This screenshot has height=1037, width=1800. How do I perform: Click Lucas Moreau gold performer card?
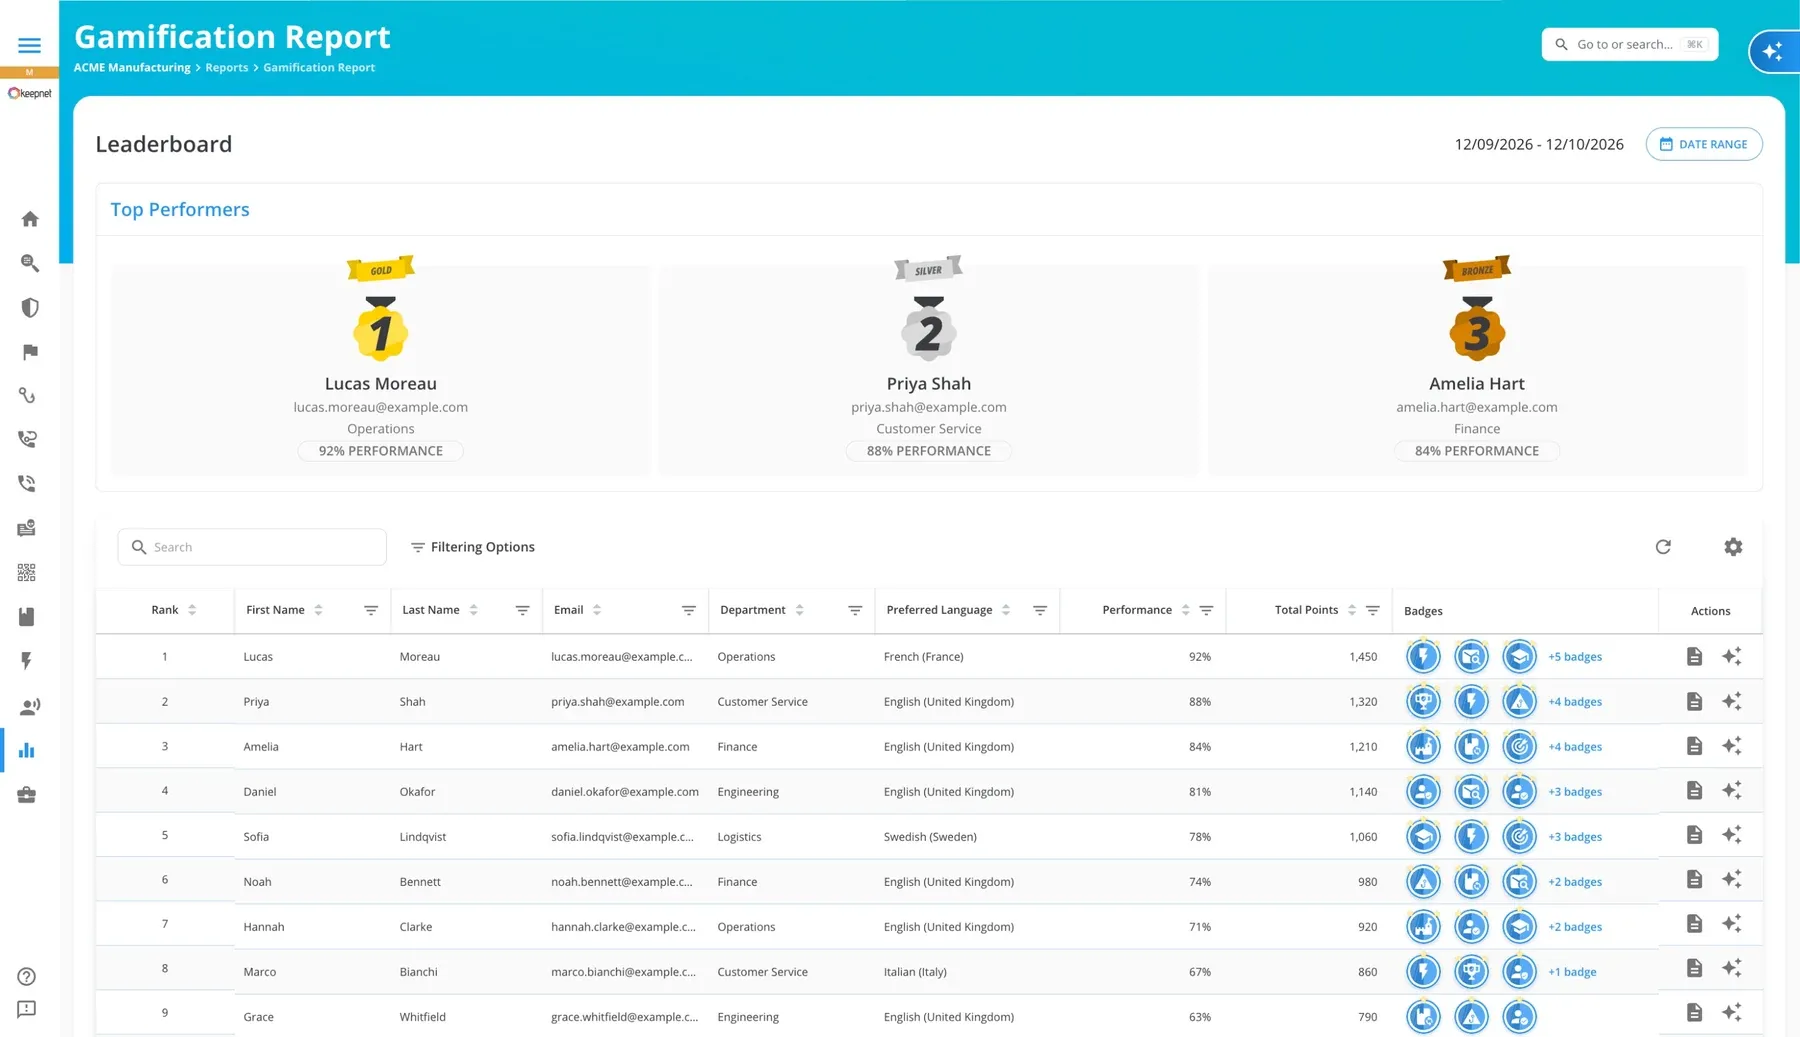coord(381,370)
